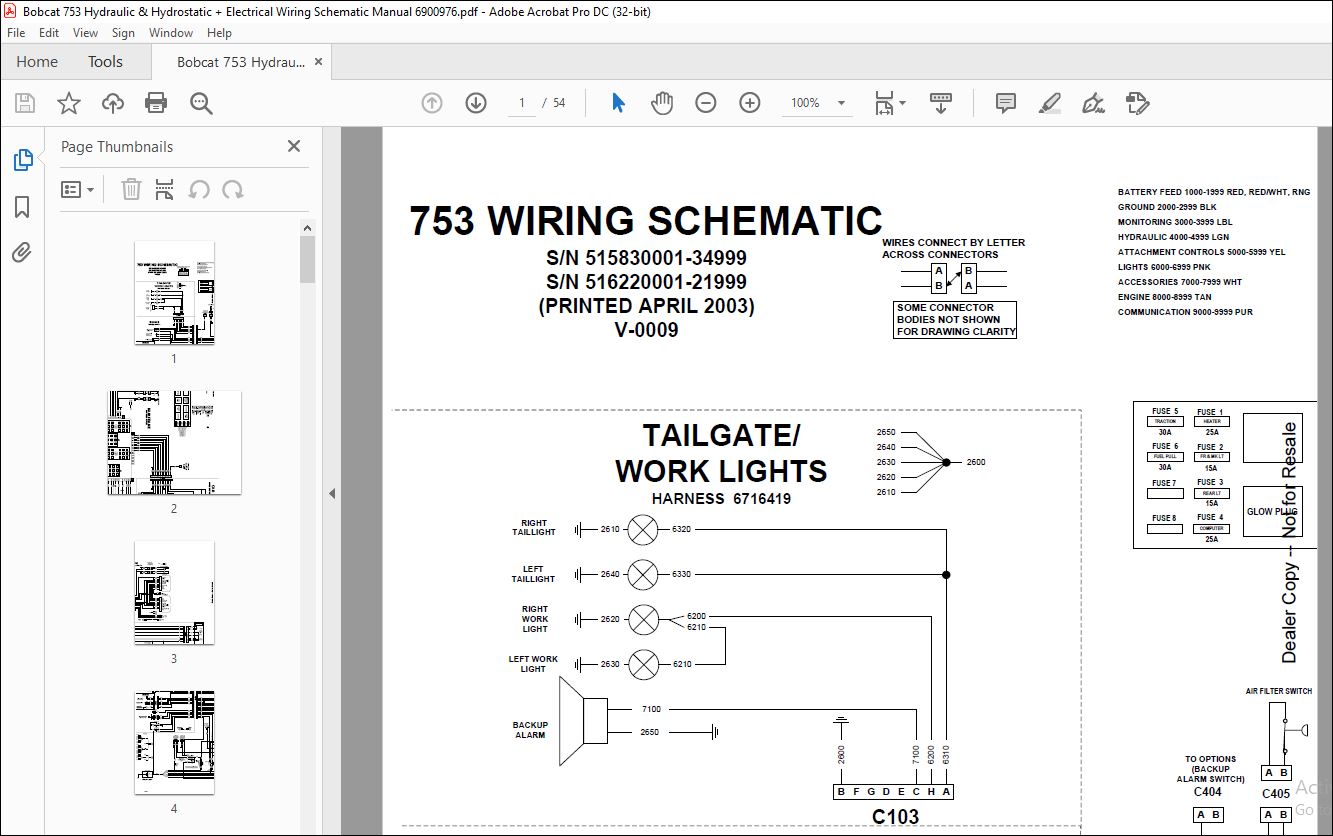Rotate page counterclockwise
Image resolution: width=1333 pixels, height=836 pixels.
[199, 189]
